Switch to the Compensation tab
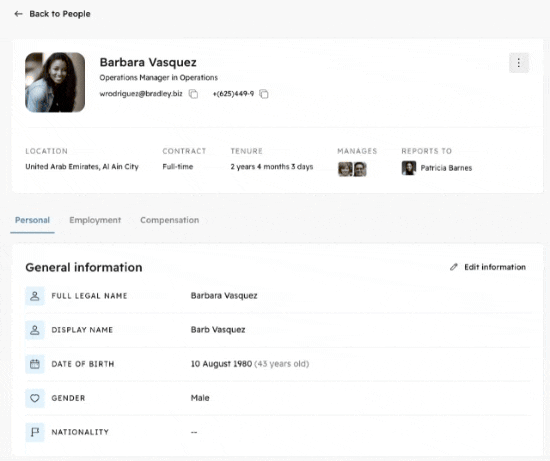550x461 pixels. (169, 220)
